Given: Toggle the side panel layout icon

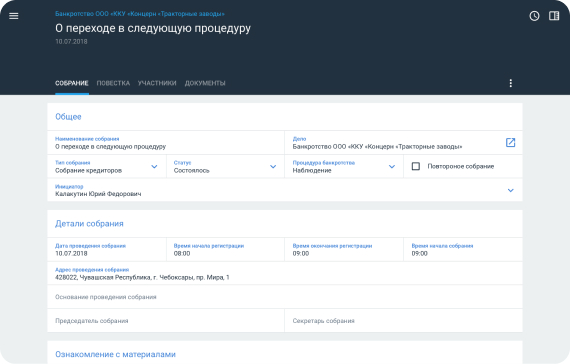Looking at the screenshot, I should [x=554, y=16].
